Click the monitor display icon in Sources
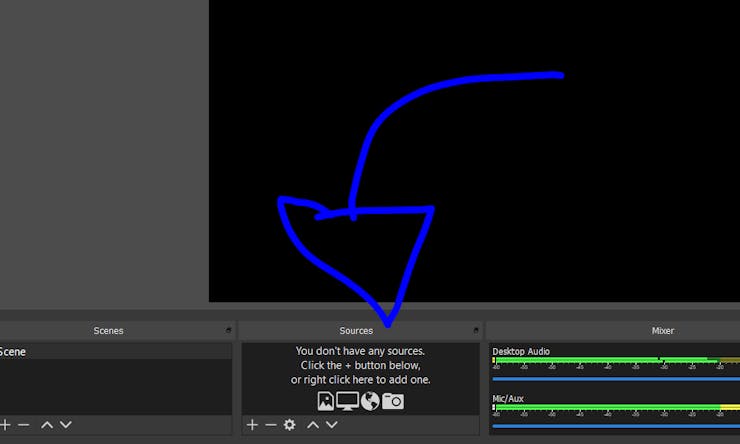740x444 pixels. point(347,401)
